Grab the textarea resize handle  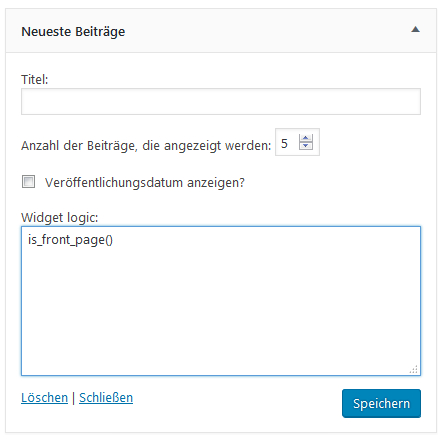(414, 370)
